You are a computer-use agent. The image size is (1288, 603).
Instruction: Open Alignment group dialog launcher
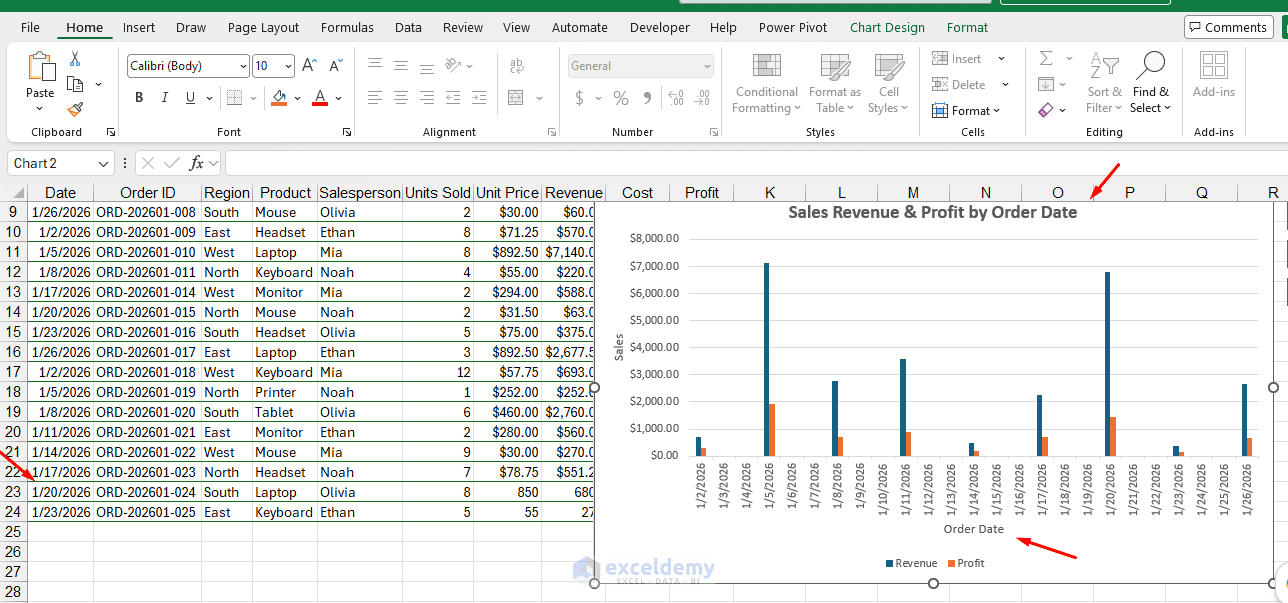tap(552, 132)
